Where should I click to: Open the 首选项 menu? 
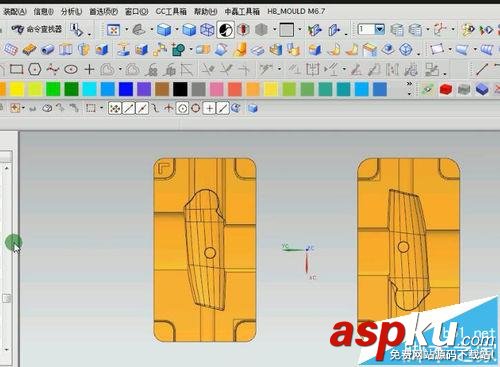point(103,11)
